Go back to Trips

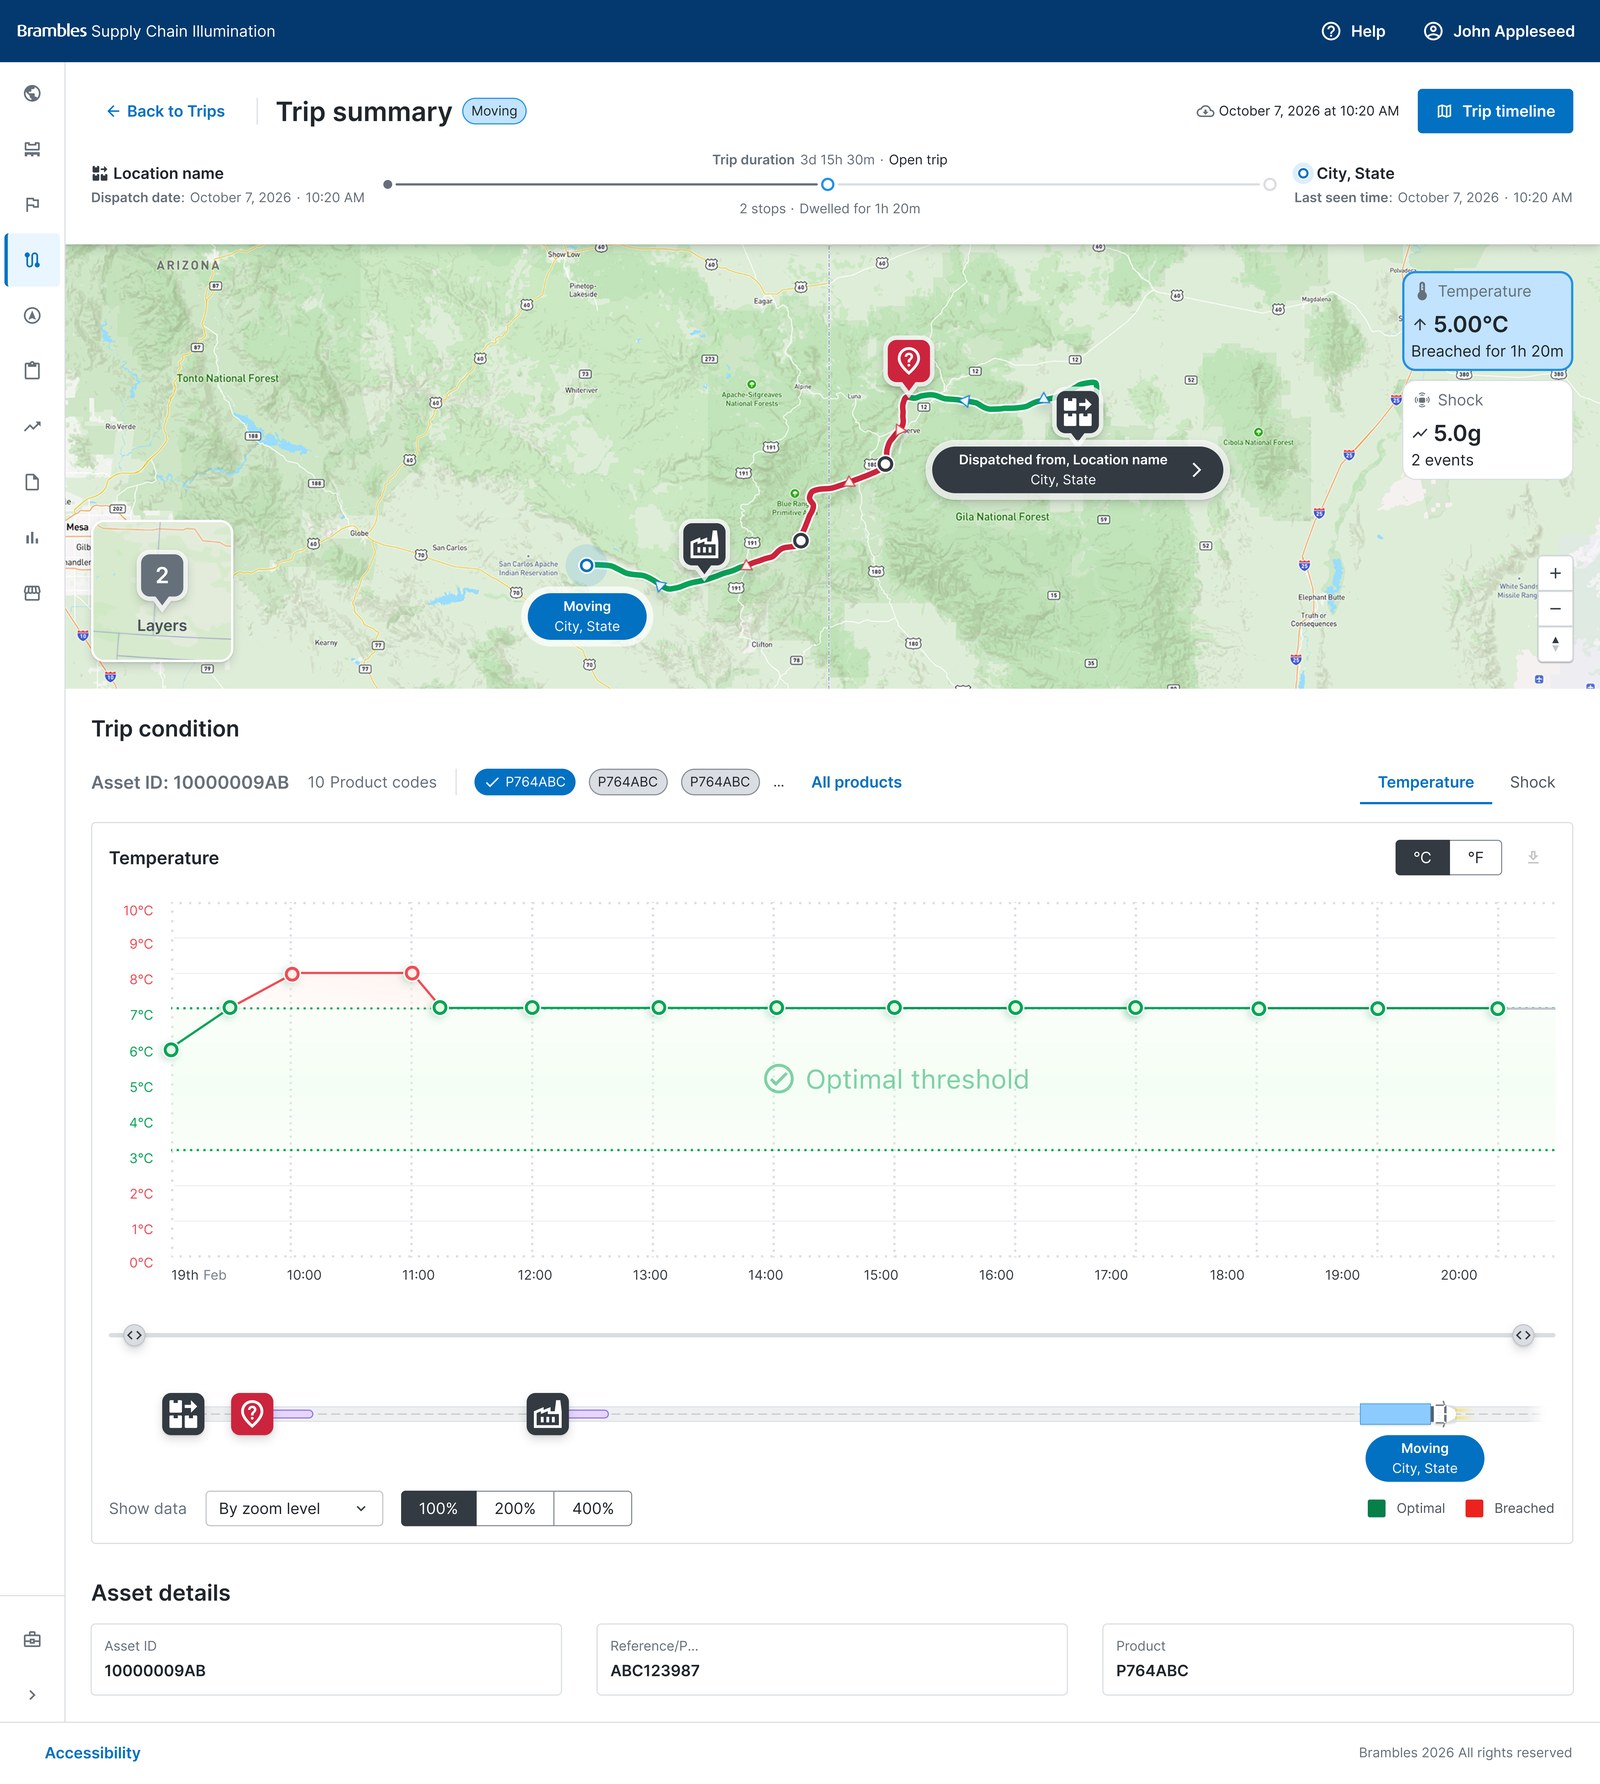(x=165, y=111)
